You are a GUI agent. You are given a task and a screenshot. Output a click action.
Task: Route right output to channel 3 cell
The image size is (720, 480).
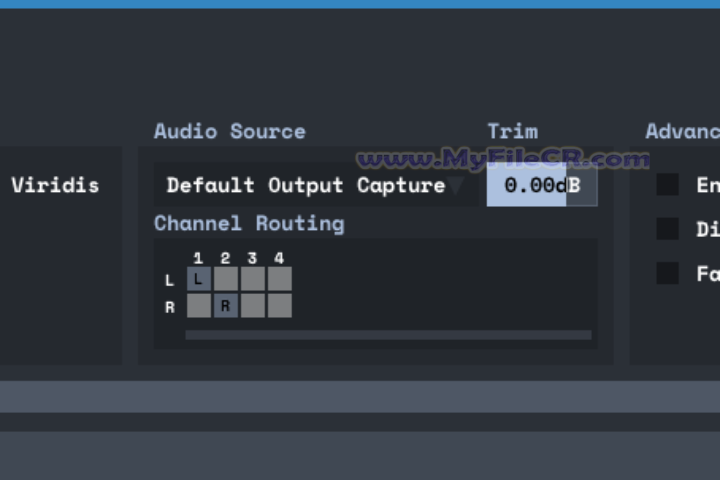(x=252, y=306)
